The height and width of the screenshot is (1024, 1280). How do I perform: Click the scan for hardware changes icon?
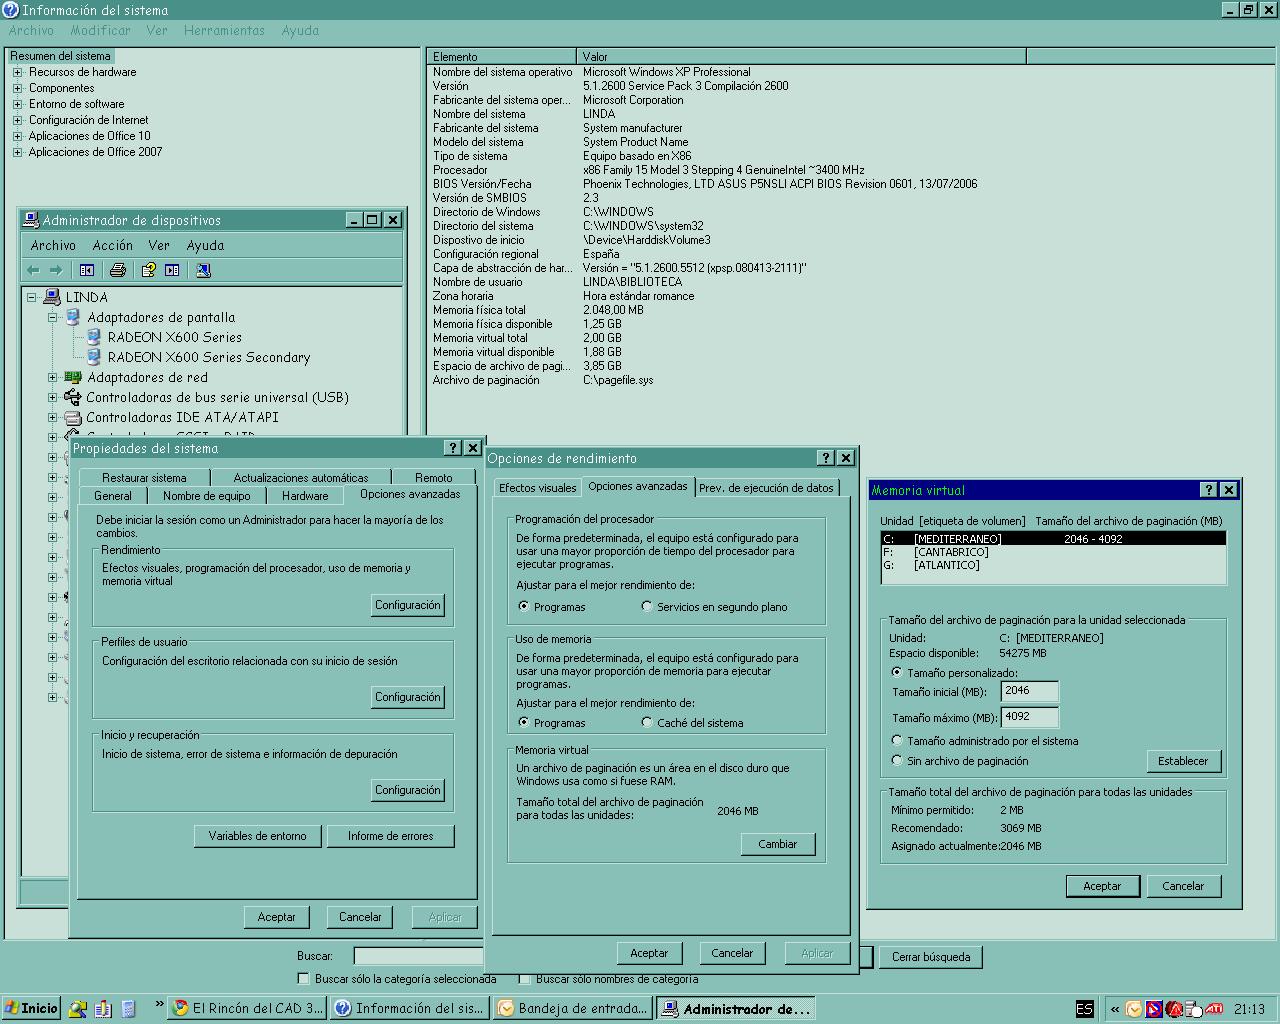click(203, 270)
